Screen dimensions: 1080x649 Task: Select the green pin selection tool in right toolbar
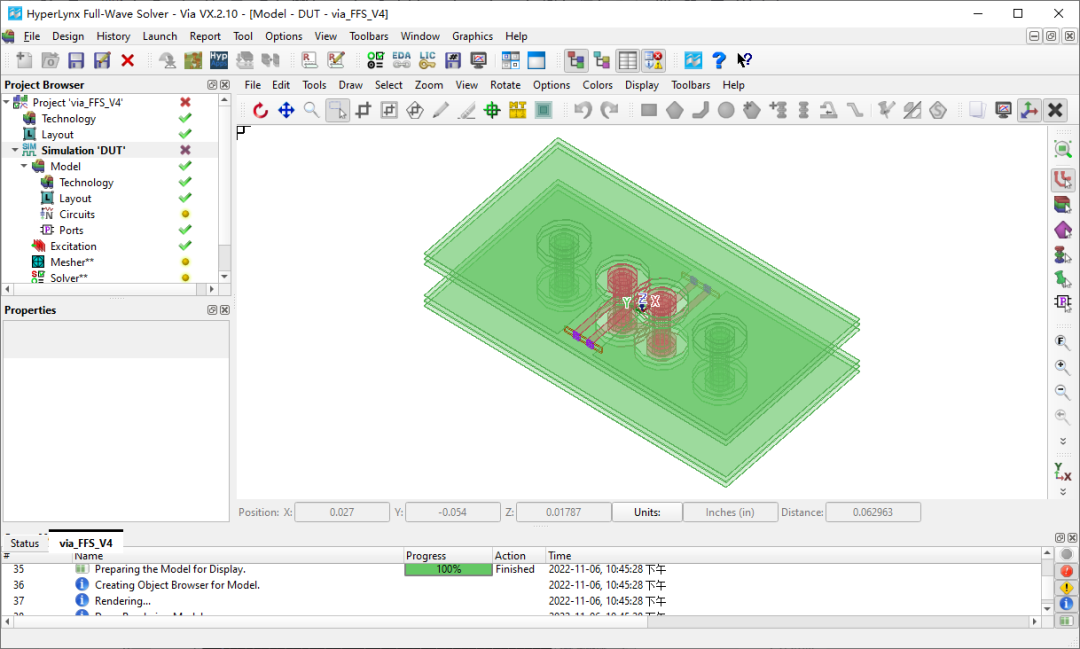click(x=1063, y=278)
